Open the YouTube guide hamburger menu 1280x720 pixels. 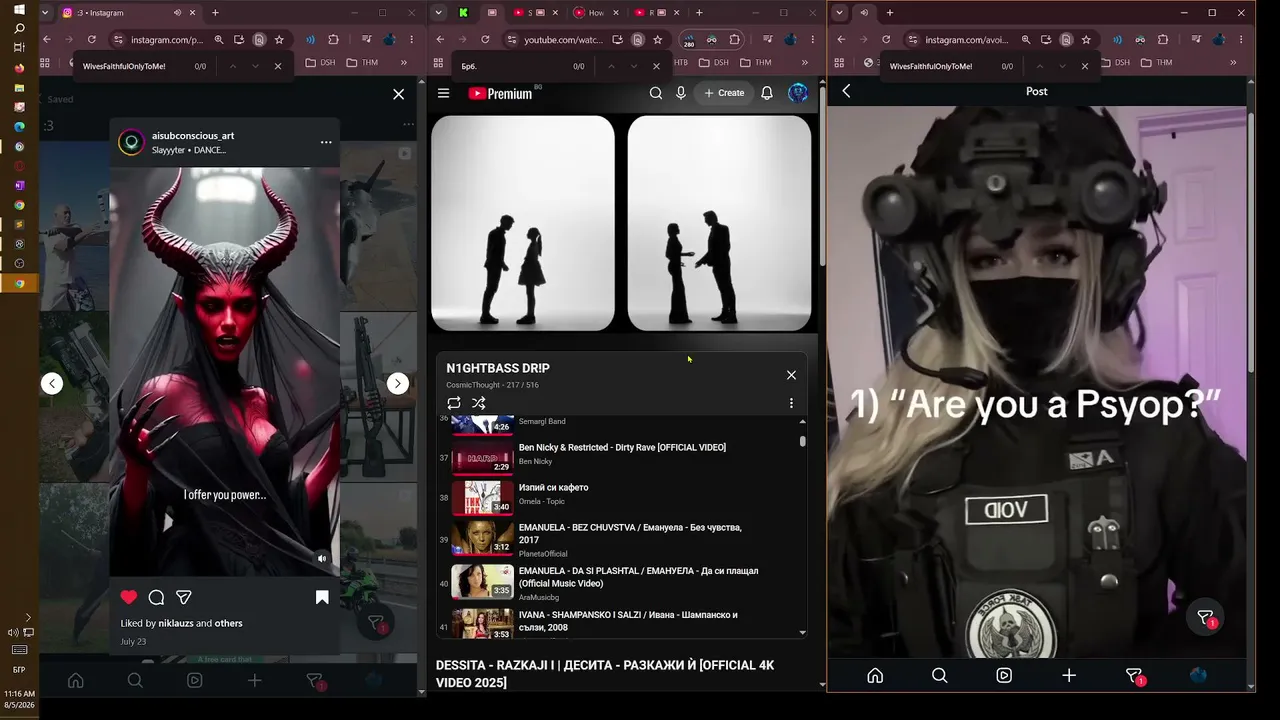[444, 93]
